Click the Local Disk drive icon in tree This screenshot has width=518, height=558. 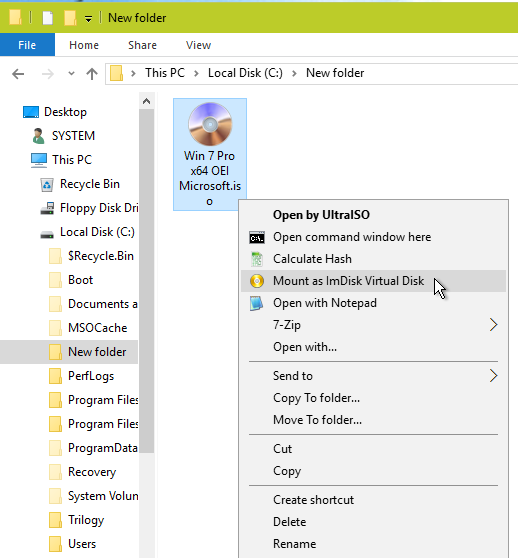(47, 234)
